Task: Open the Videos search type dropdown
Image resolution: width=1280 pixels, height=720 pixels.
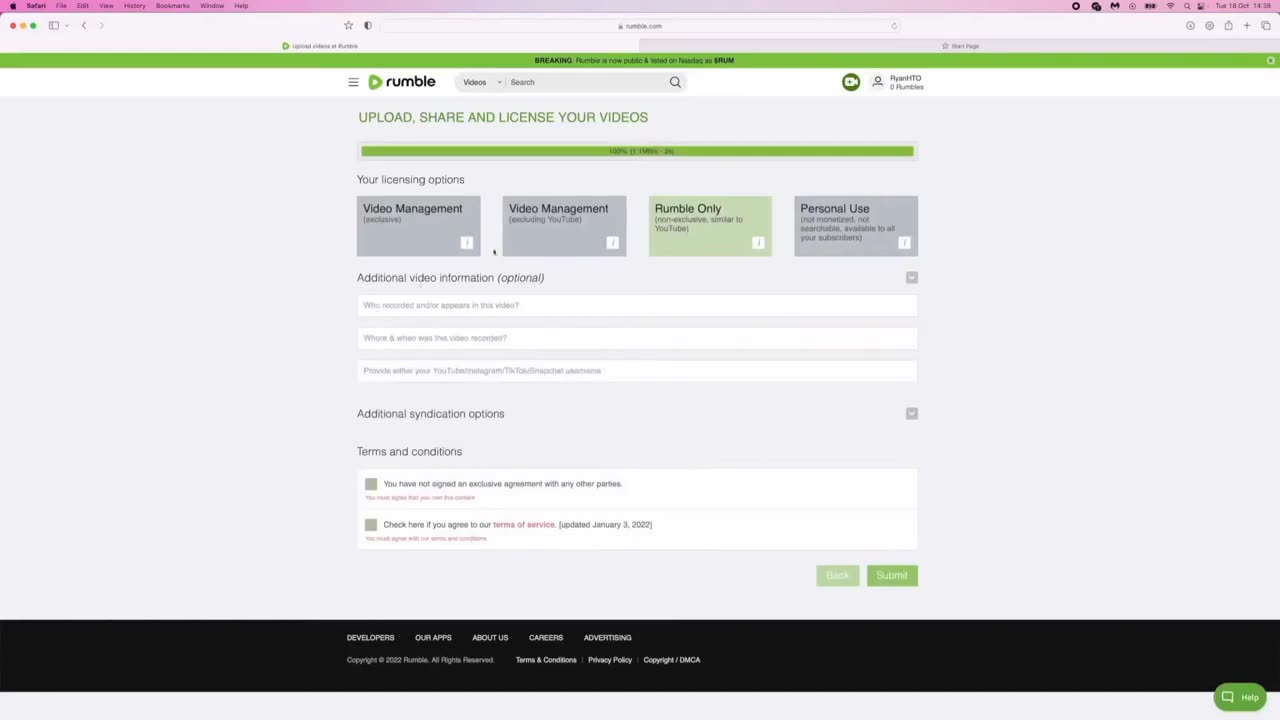Action: coord(481,82)
